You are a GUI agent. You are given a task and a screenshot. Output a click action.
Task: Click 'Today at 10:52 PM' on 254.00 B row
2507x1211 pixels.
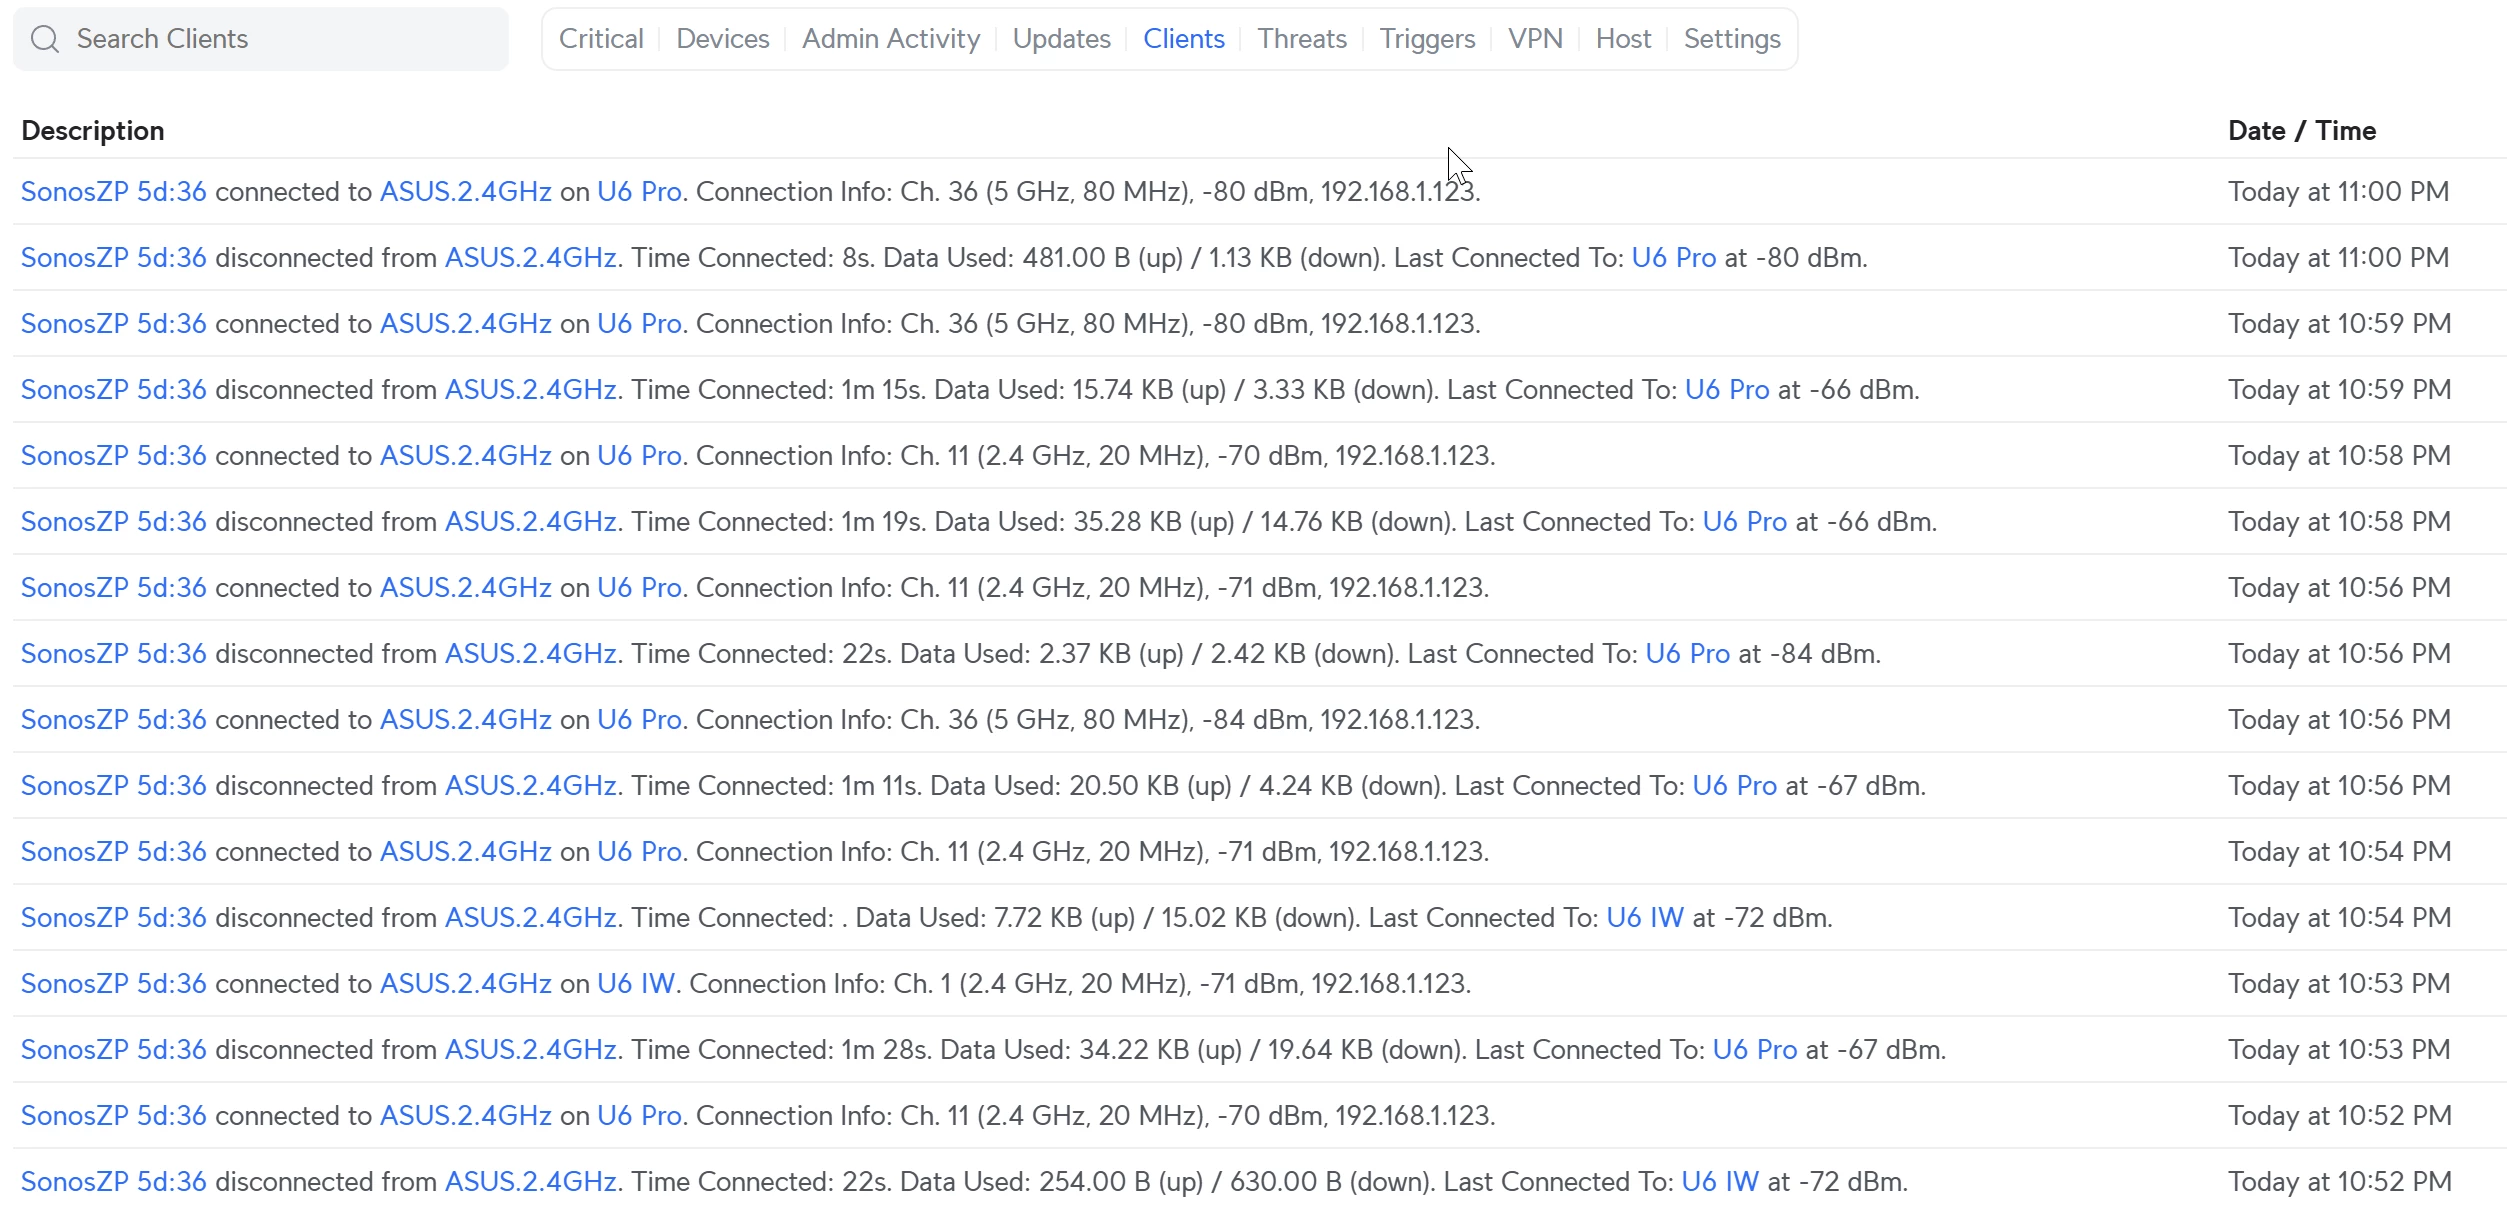coord(2340,1181)
